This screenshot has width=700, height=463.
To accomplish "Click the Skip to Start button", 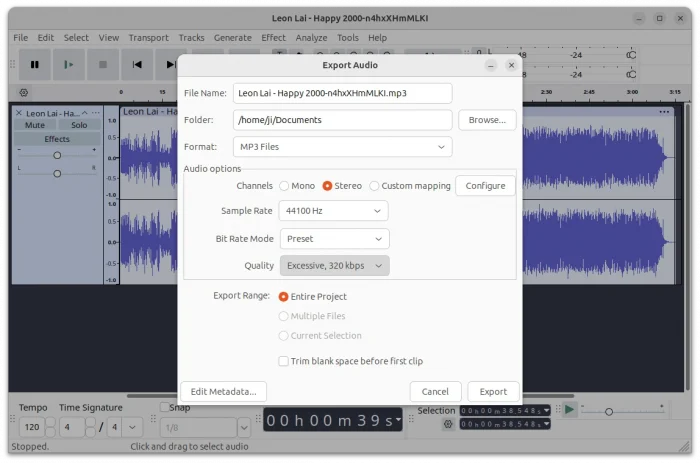I will 137,65.
